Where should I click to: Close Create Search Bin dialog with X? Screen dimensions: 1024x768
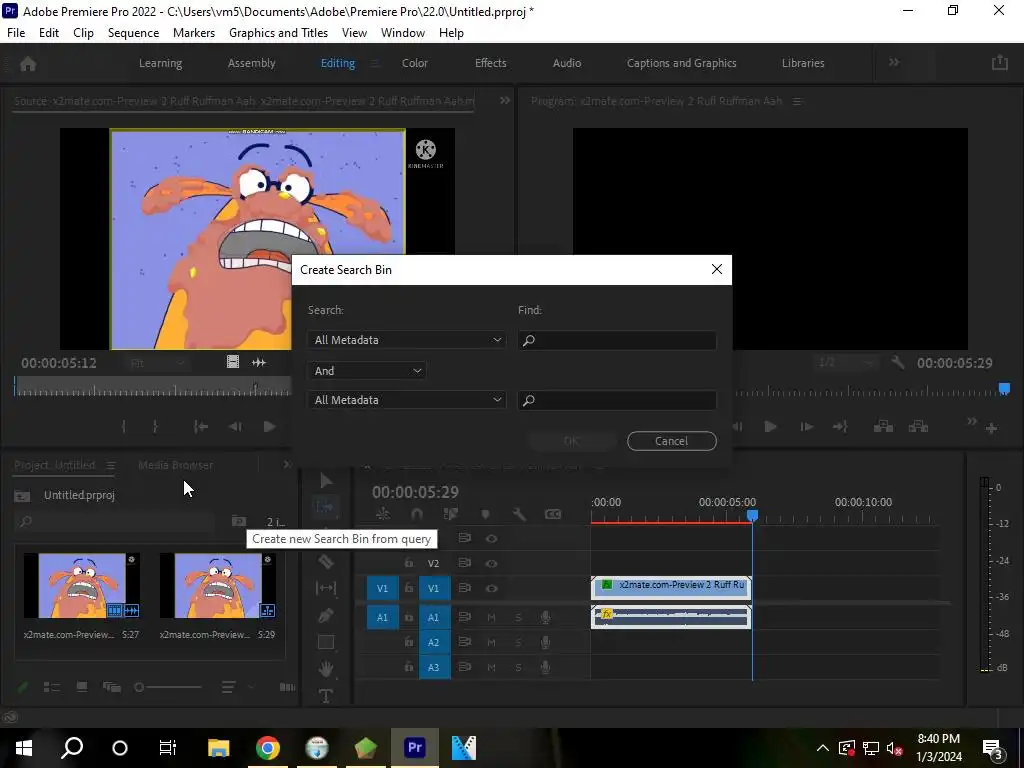[716, 270]
